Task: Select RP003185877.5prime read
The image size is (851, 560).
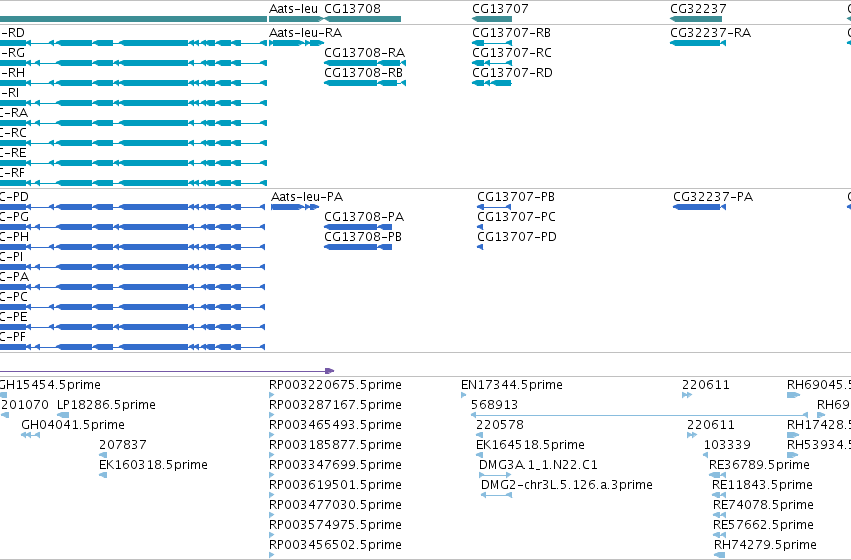Action: [271, 455]
